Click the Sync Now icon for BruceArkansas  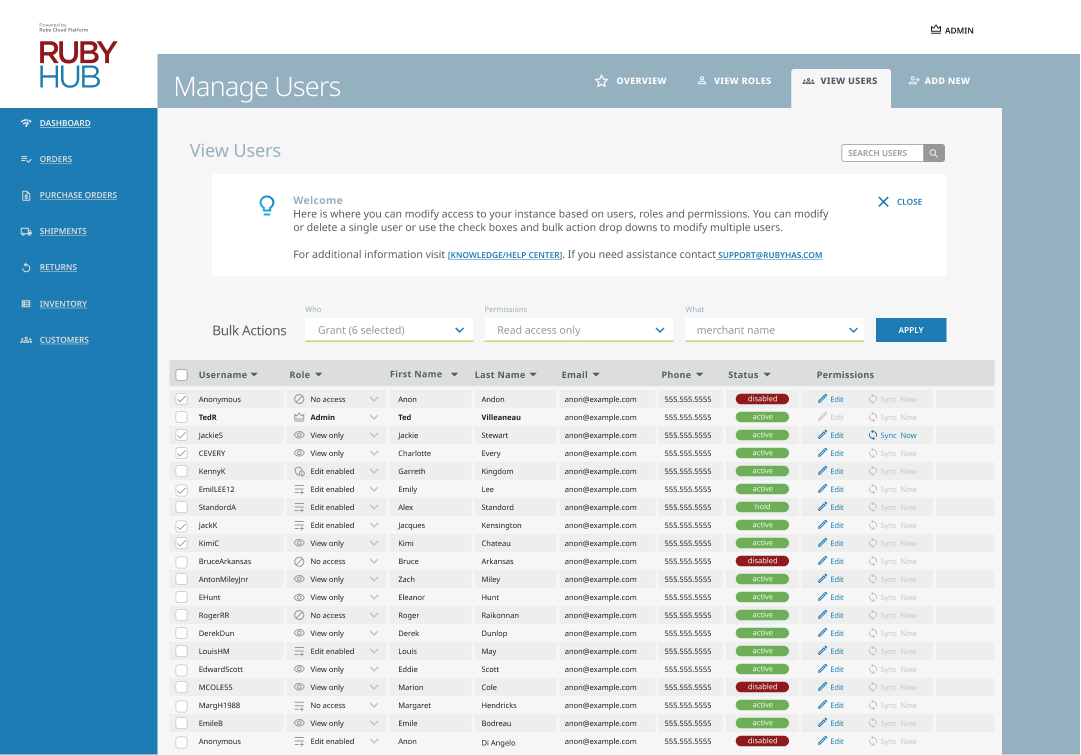[x=873, y=561]
